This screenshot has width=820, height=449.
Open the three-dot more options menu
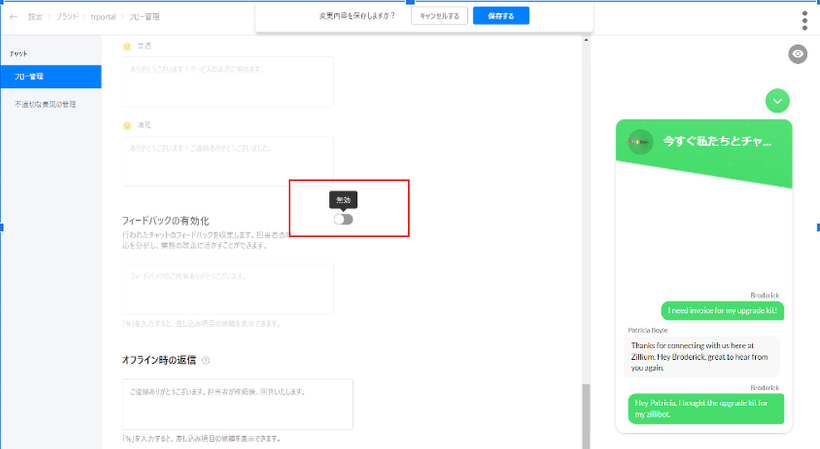click(804, 21)
